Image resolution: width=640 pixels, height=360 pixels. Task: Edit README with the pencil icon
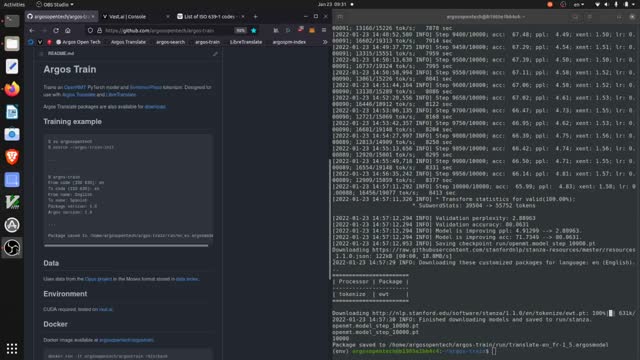pos(215,53)
